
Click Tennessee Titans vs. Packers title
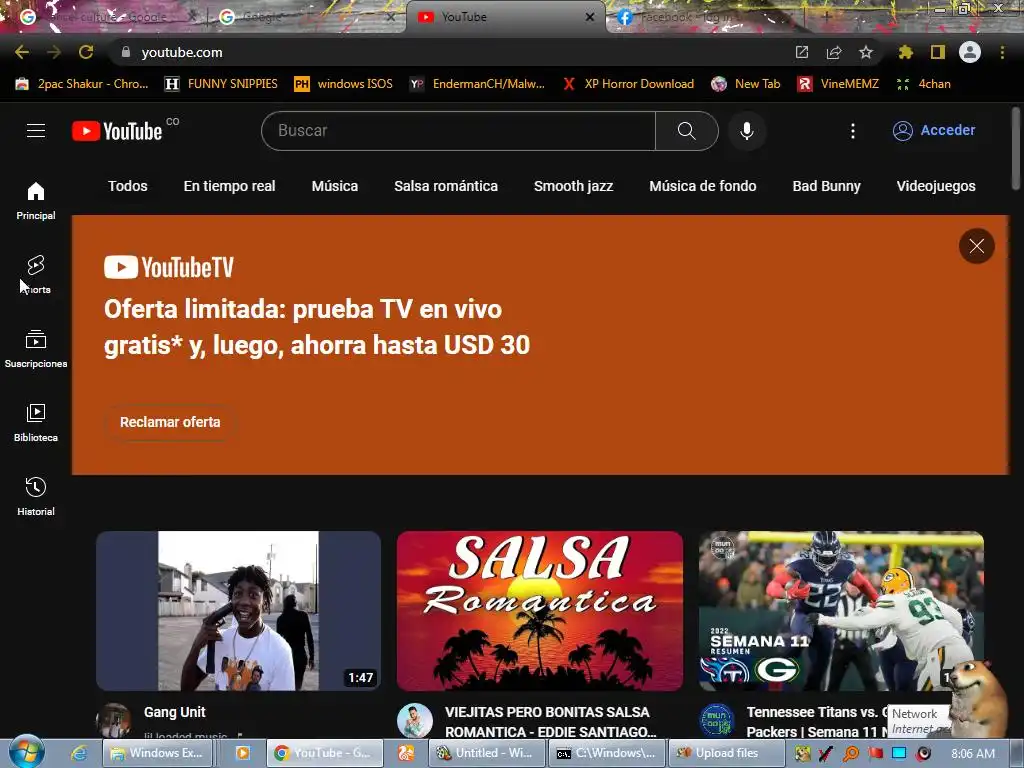[x=816, y=722]
